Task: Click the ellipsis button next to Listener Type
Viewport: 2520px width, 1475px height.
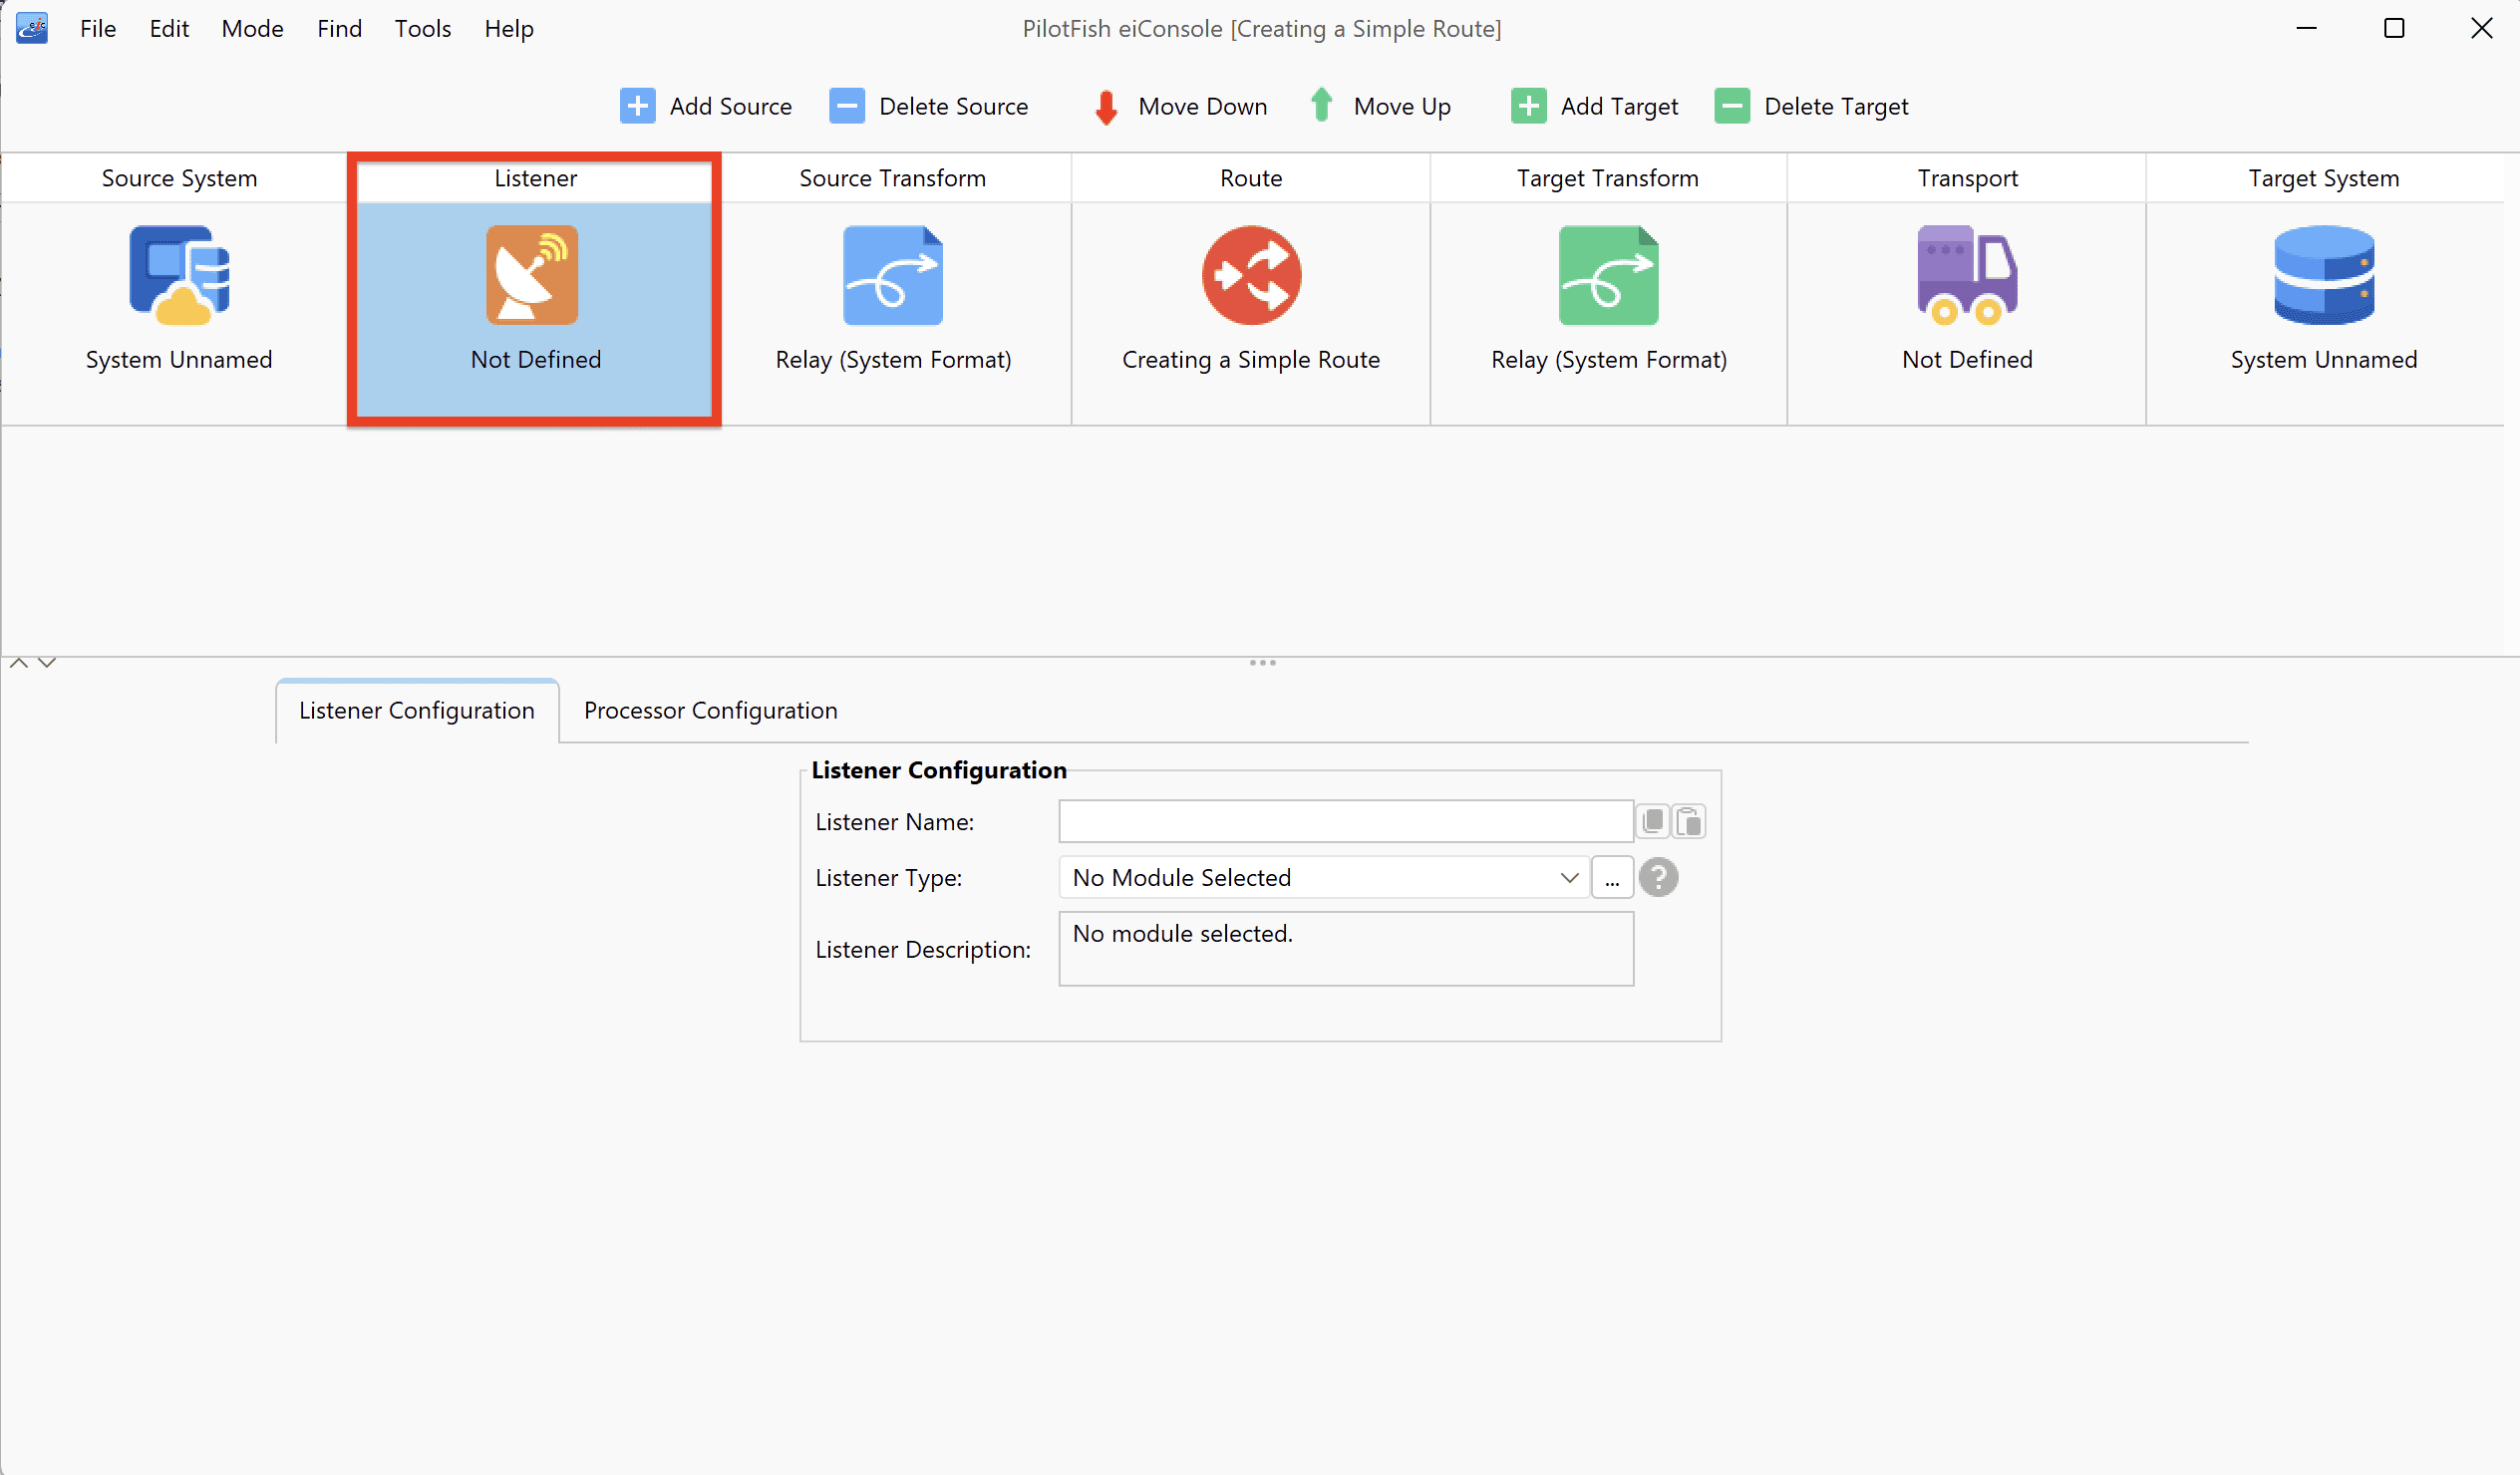Action: point(1612,877)
